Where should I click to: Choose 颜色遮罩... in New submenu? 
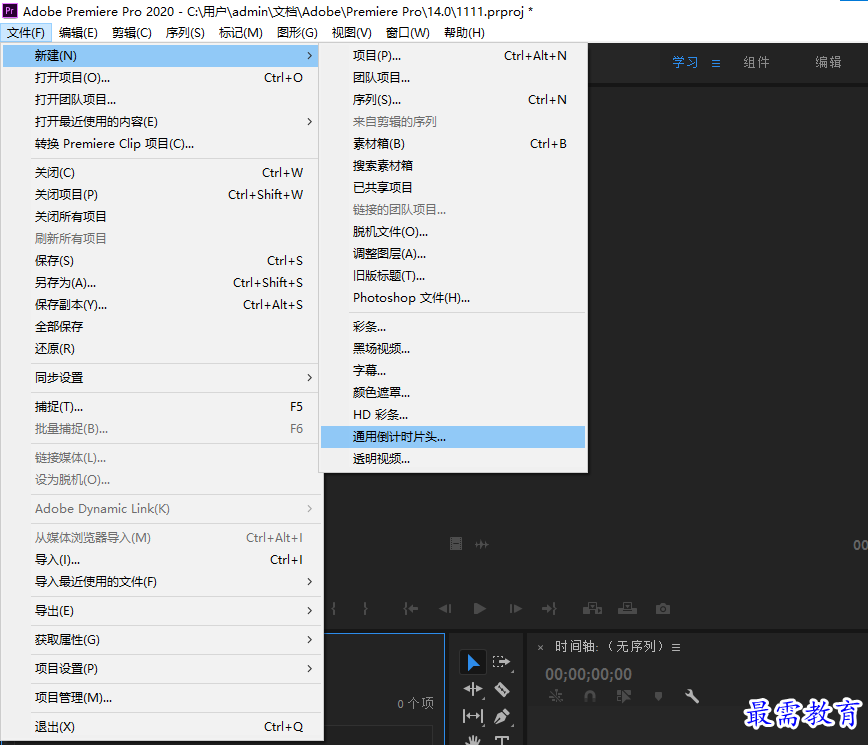(453, 392)
